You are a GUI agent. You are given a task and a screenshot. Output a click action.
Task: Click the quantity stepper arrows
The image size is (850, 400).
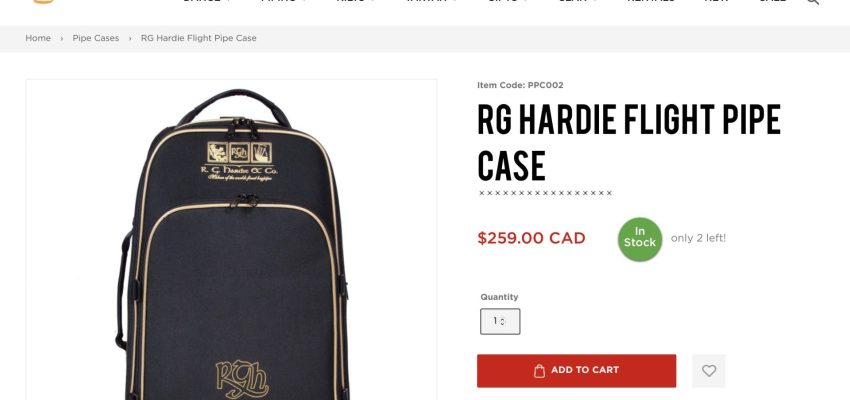[503, 321]
